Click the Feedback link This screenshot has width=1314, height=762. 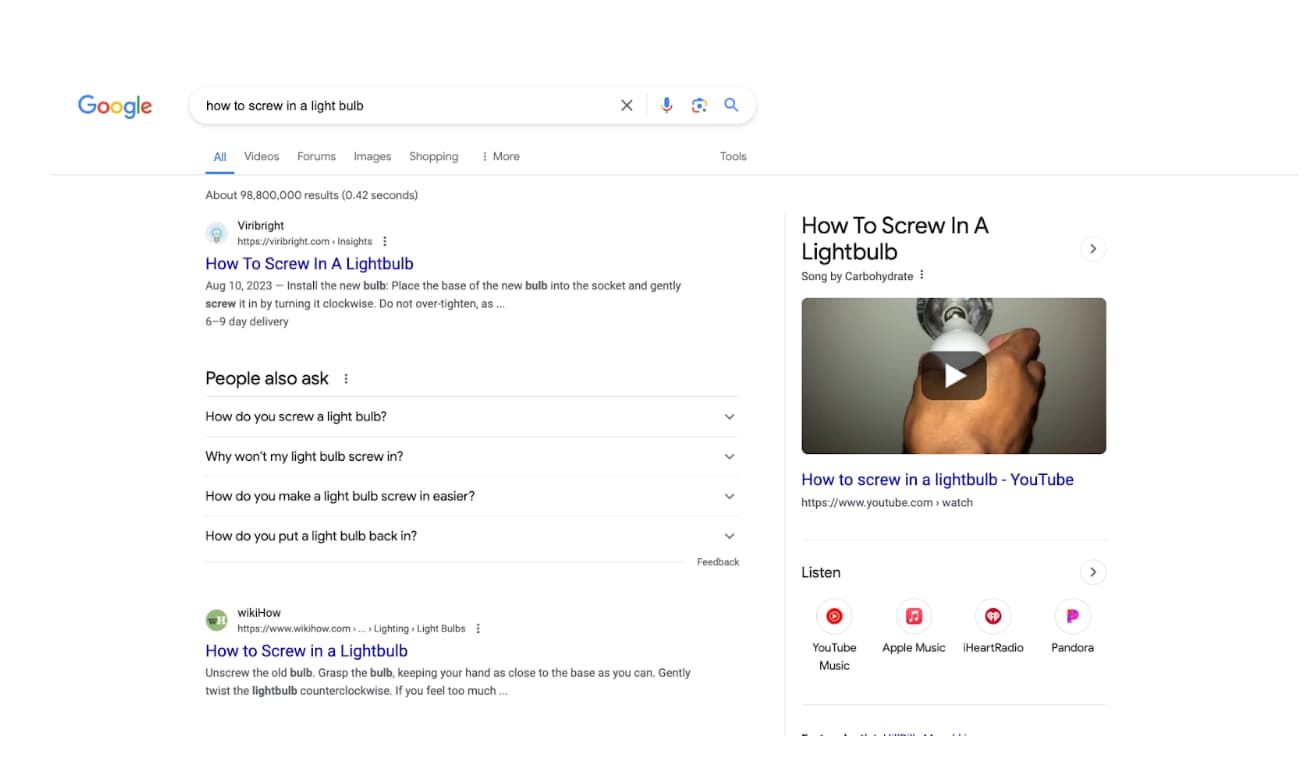pyautogui.click(x=718, y=562)
